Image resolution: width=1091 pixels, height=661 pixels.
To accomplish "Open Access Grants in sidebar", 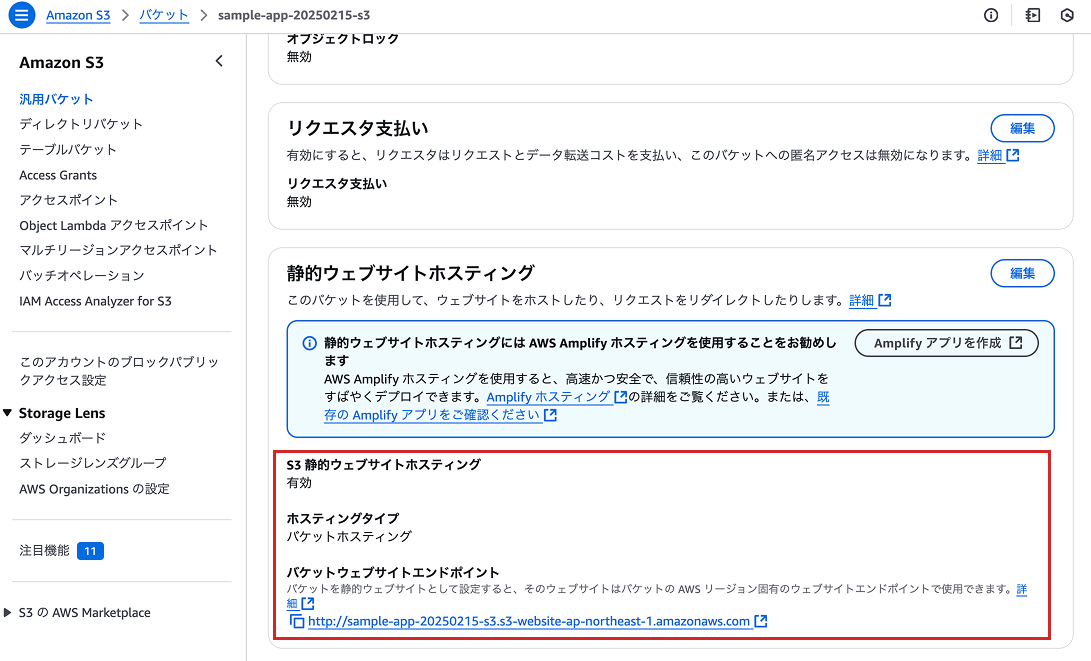I will 58,175.
